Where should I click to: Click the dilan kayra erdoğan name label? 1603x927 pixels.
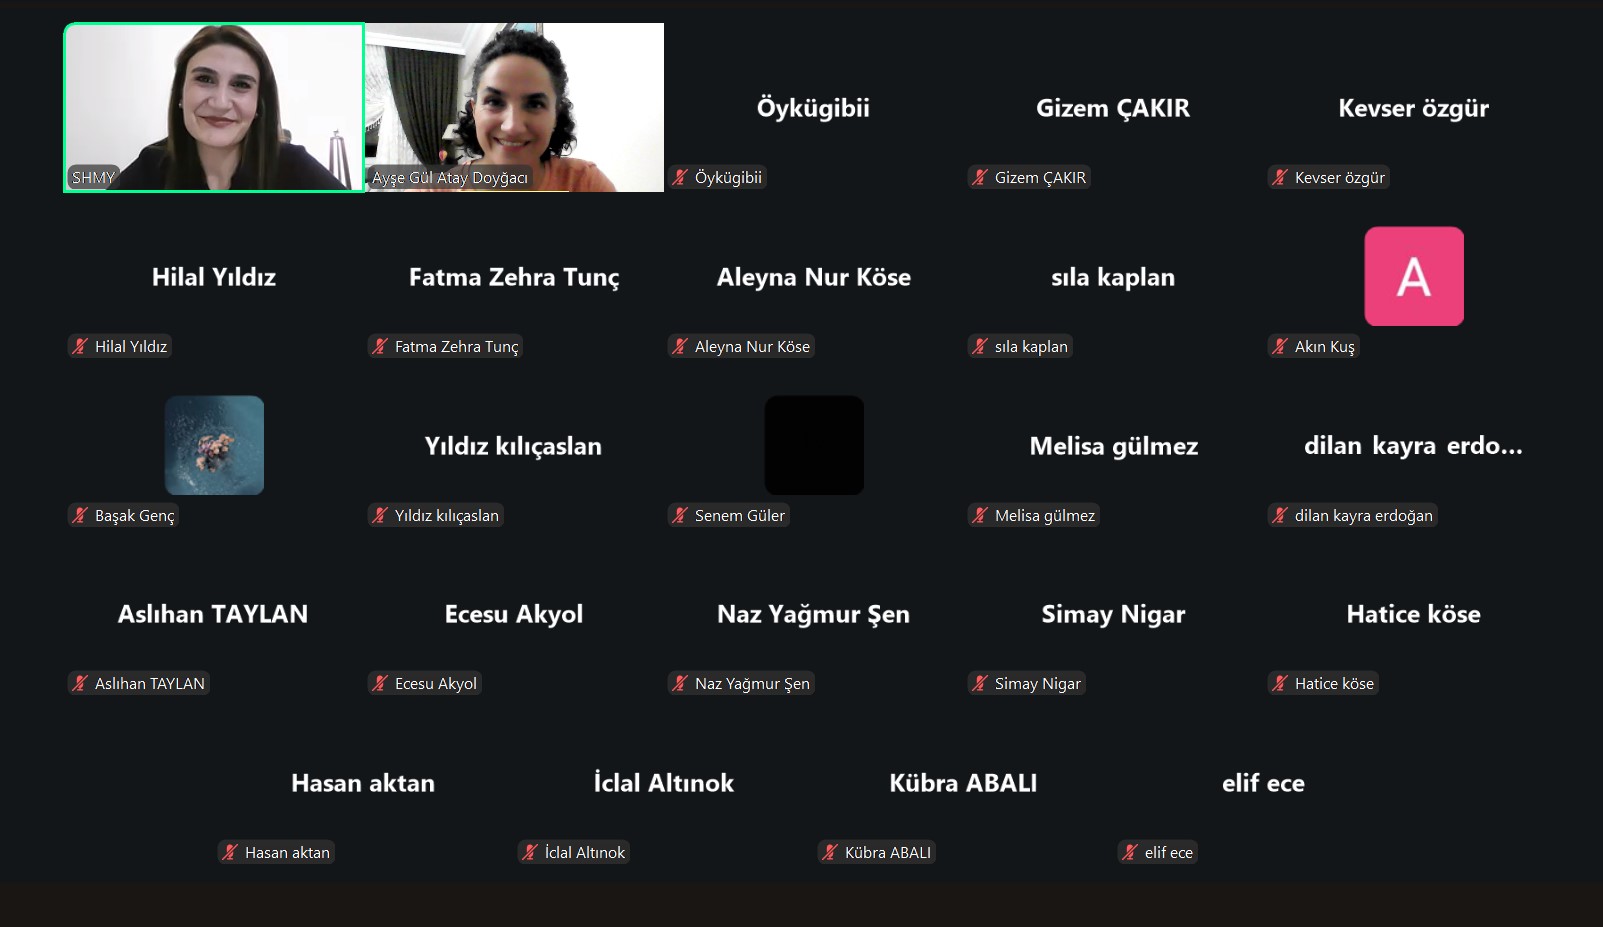(1364, 516)
